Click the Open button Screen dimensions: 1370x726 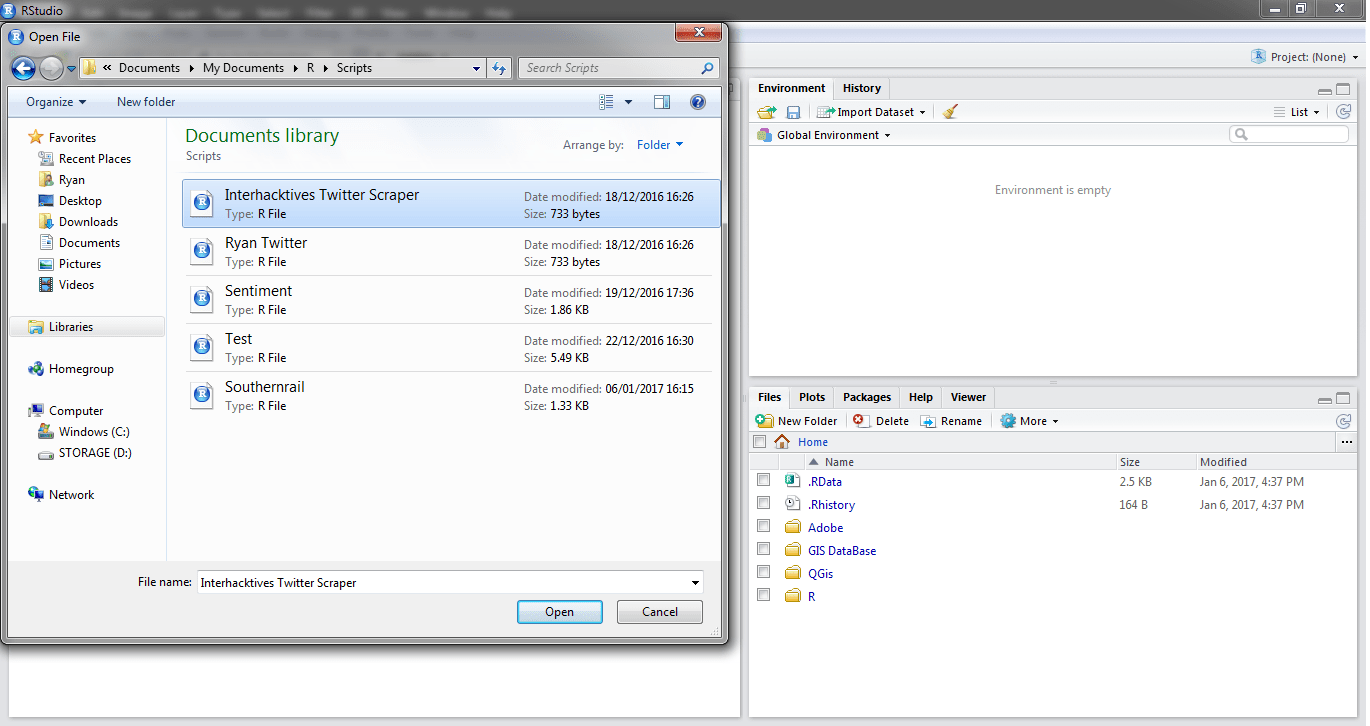pos(559,612)
